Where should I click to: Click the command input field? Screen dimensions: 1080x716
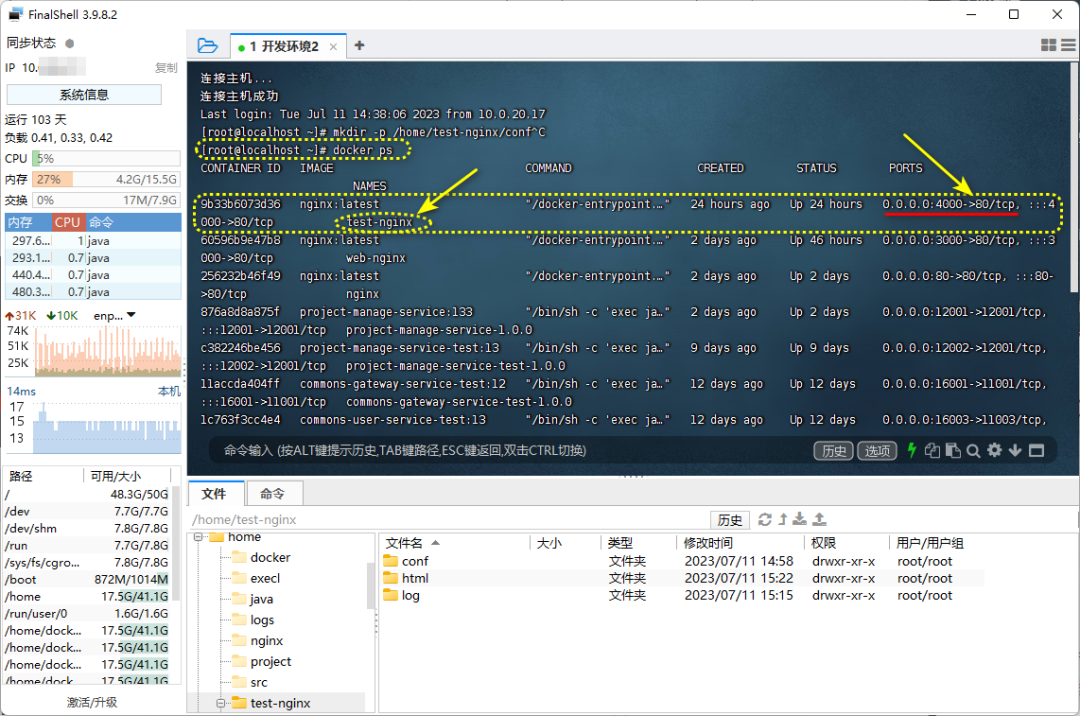(x=510, y=450)
